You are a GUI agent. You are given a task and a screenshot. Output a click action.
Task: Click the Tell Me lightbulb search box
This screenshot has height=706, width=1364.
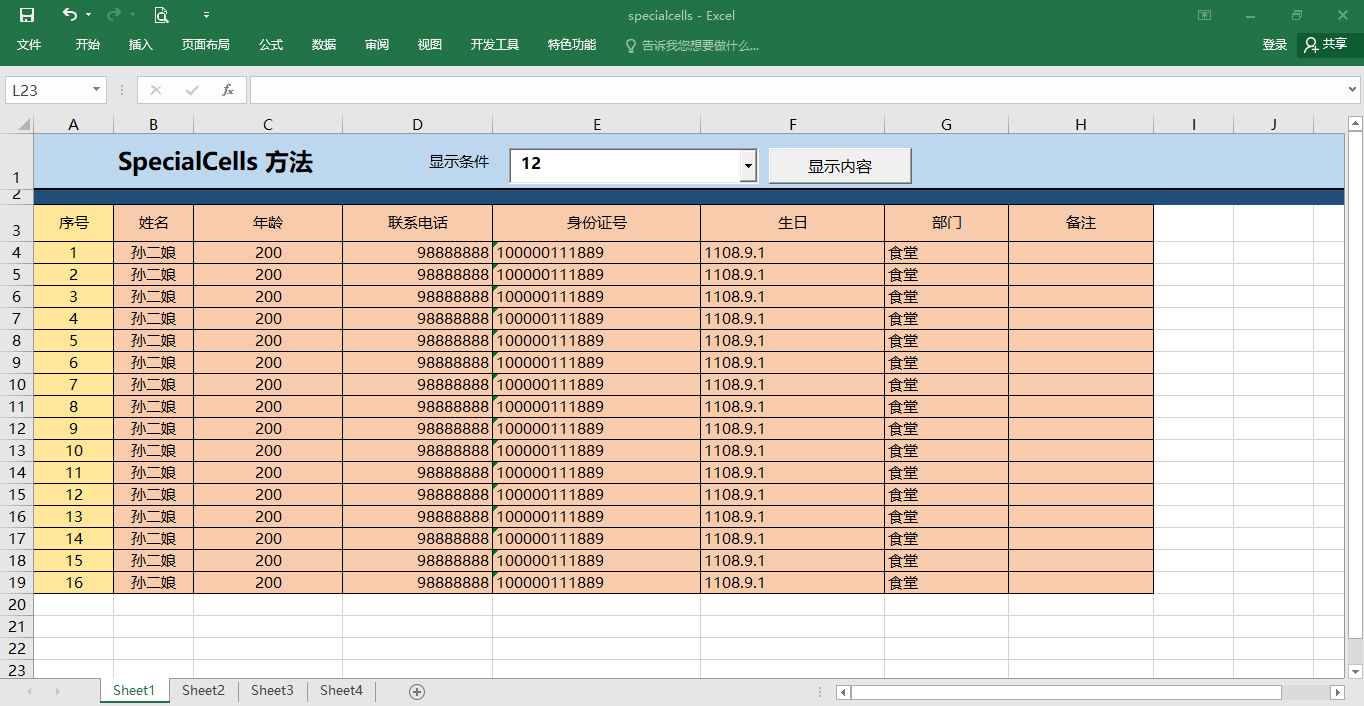(691, 45)
